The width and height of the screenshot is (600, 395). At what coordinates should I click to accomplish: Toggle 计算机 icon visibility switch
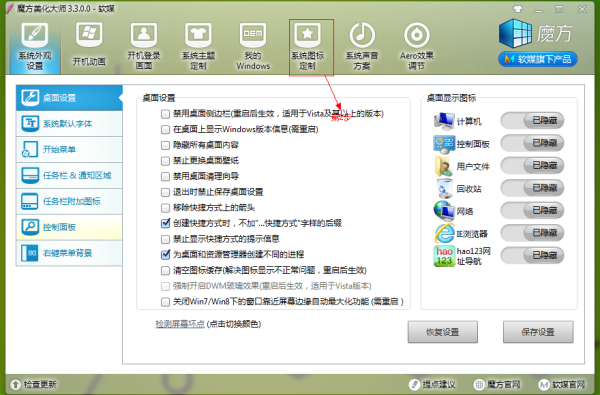532,121
